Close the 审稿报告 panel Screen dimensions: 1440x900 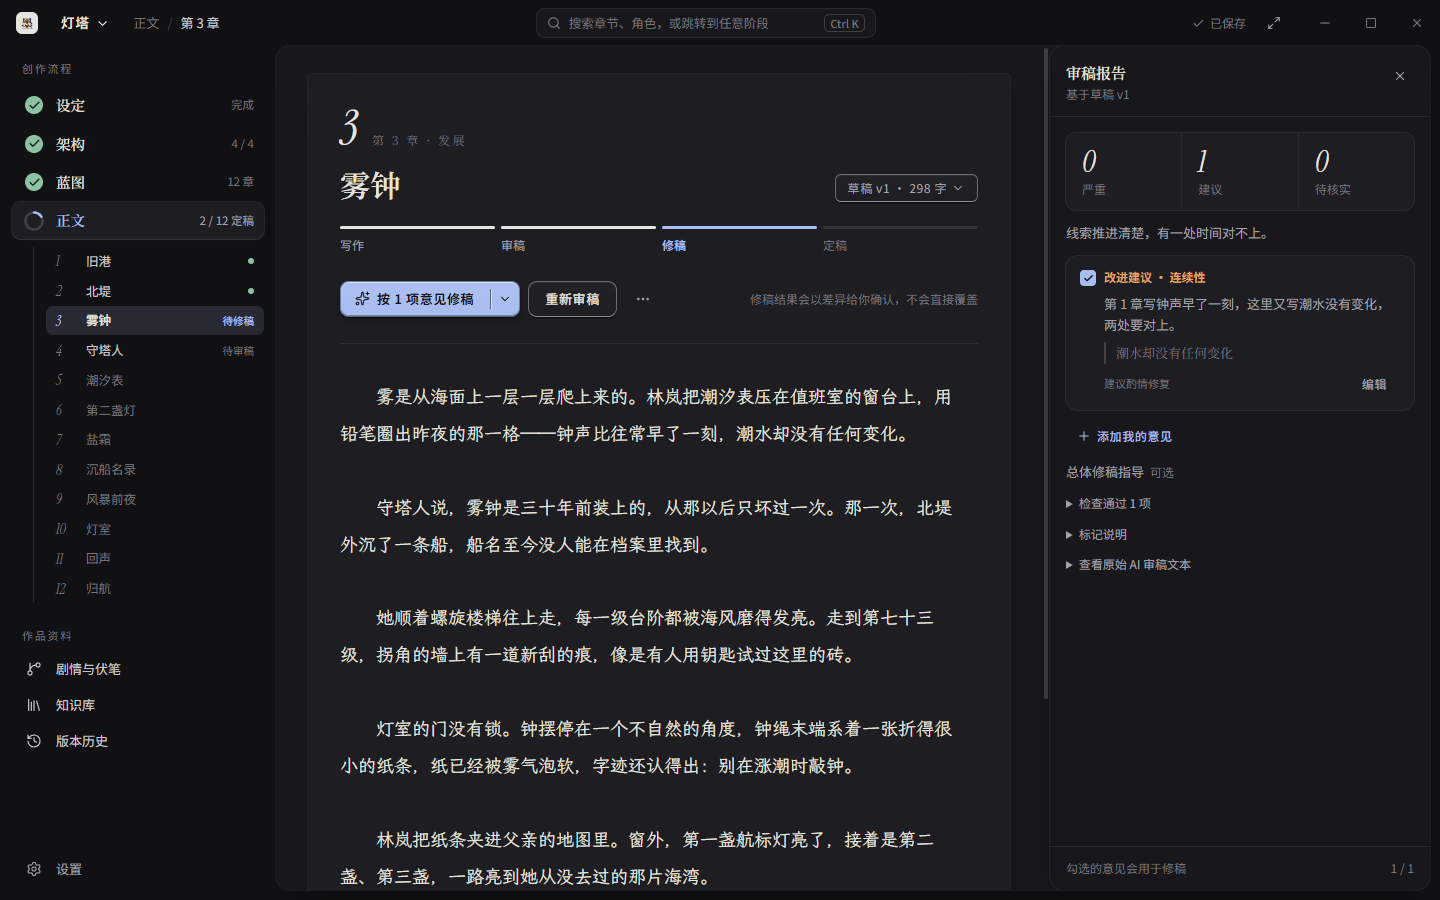tap(1400, 76)
